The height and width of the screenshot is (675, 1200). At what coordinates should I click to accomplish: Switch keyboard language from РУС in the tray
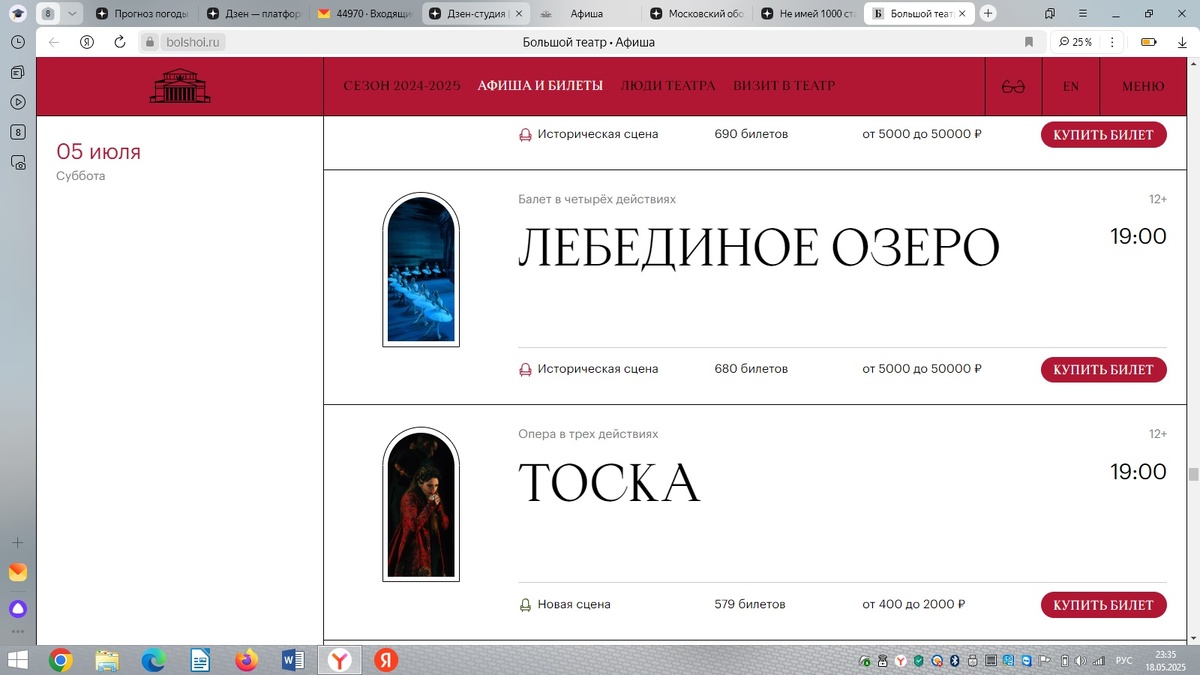click(x=1124, y=661)
